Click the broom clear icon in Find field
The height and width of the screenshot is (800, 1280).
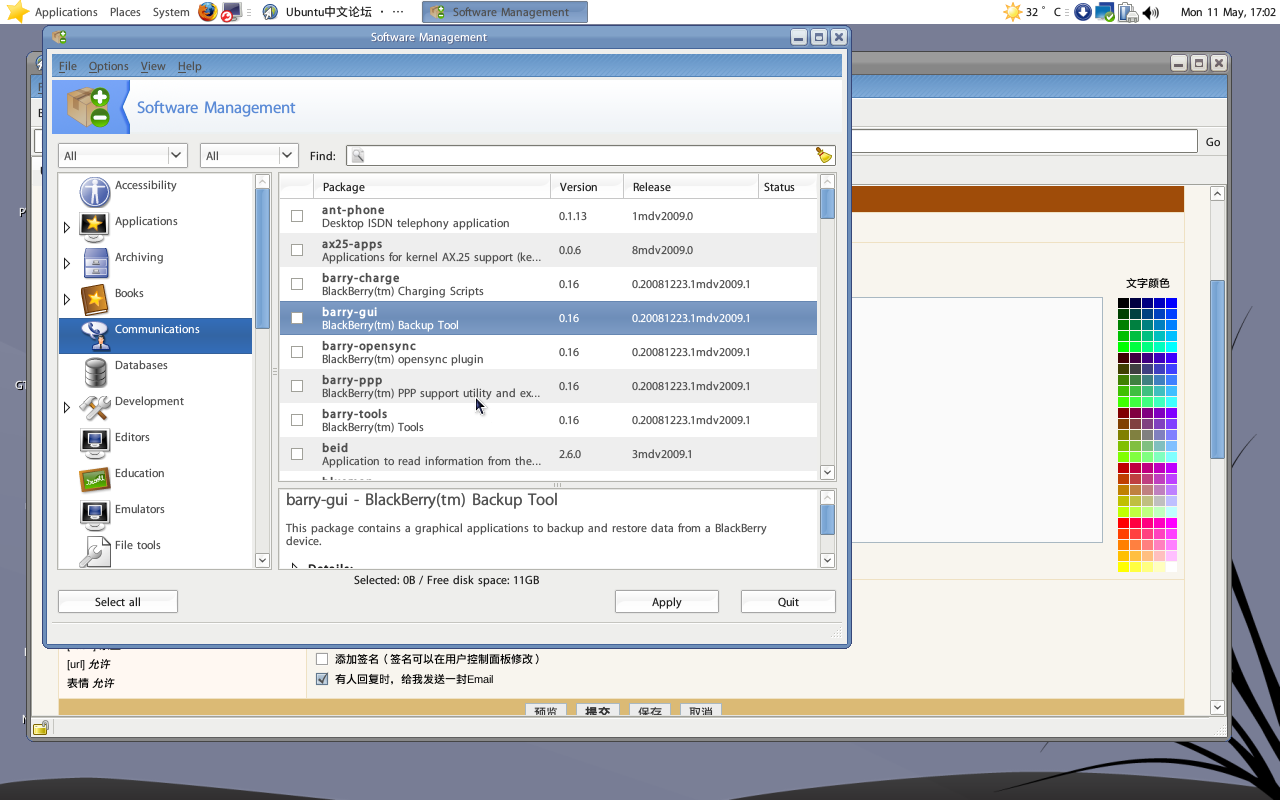(824, 155)
